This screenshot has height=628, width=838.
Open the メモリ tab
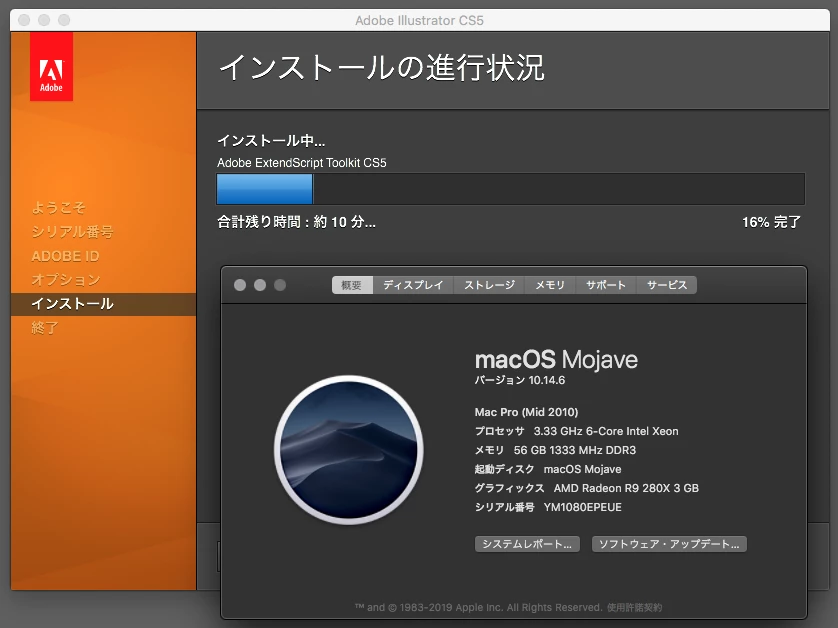550,285
